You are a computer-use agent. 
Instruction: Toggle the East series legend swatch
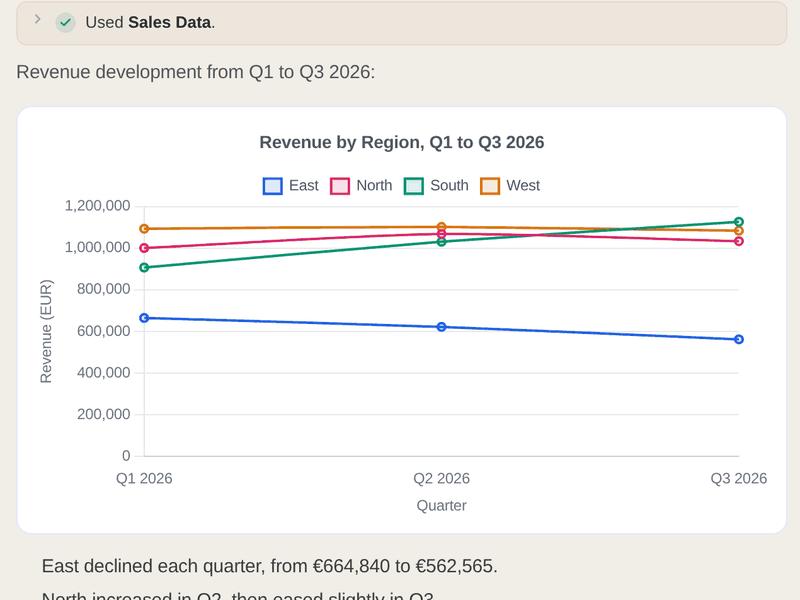(272, 186)
